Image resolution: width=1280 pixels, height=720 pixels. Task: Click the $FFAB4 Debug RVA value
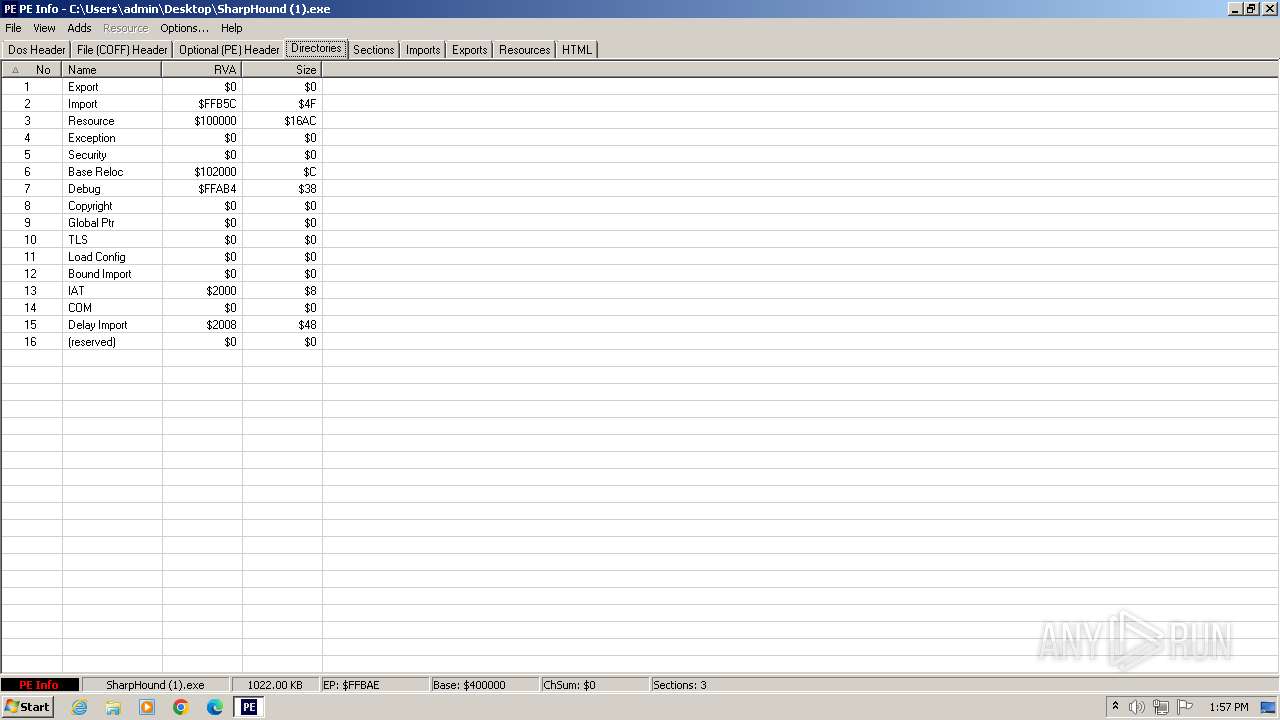tap(217, 189)
